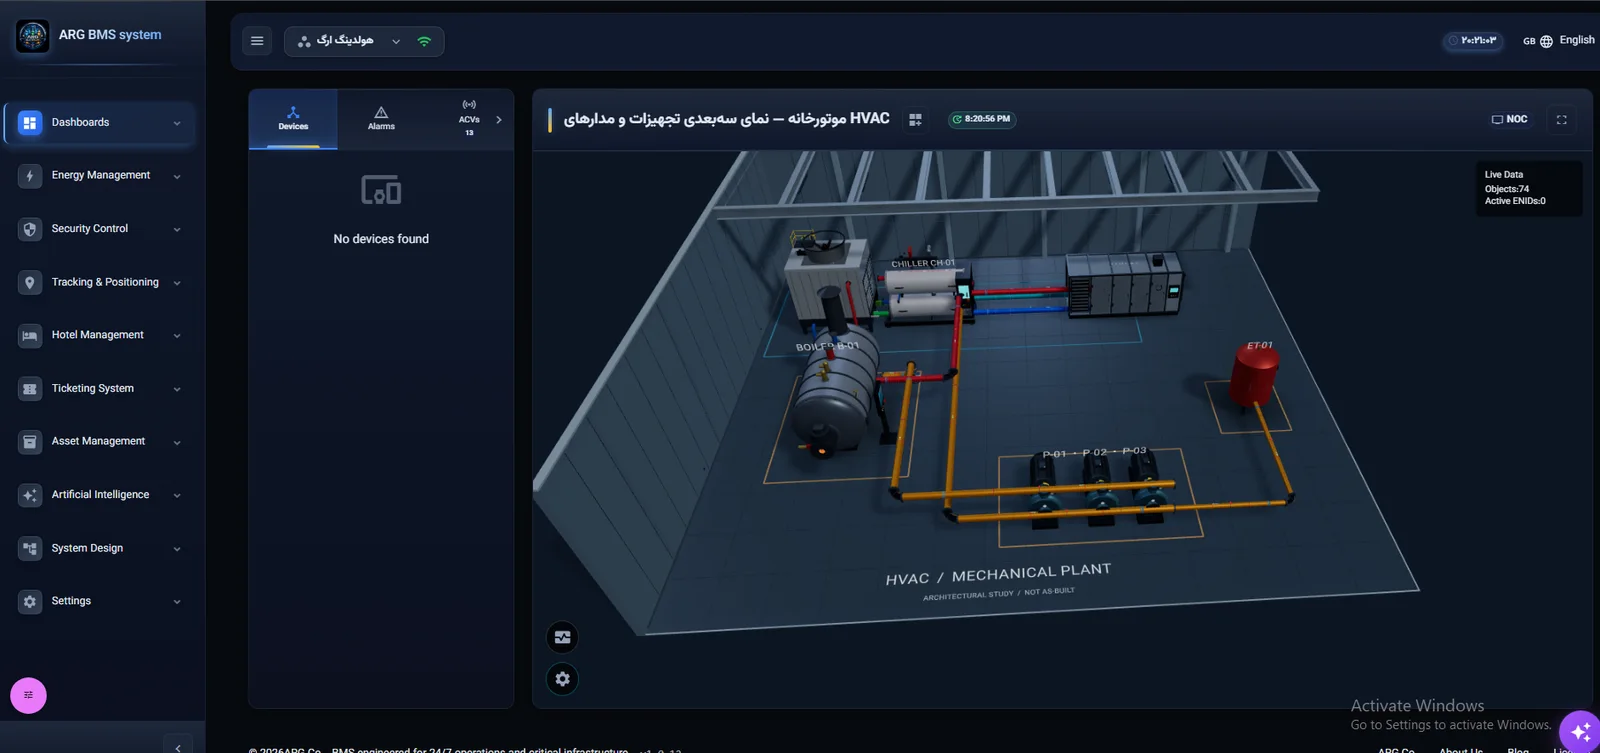1600x753 pixels.
Task: Expand the Security Control chevron
Action: 177,230
